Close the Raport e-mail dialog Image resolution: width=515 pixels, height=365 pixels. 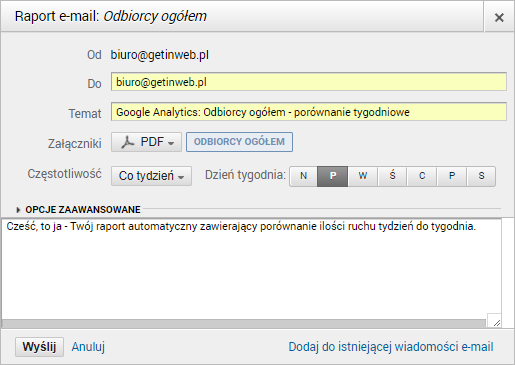499,17
